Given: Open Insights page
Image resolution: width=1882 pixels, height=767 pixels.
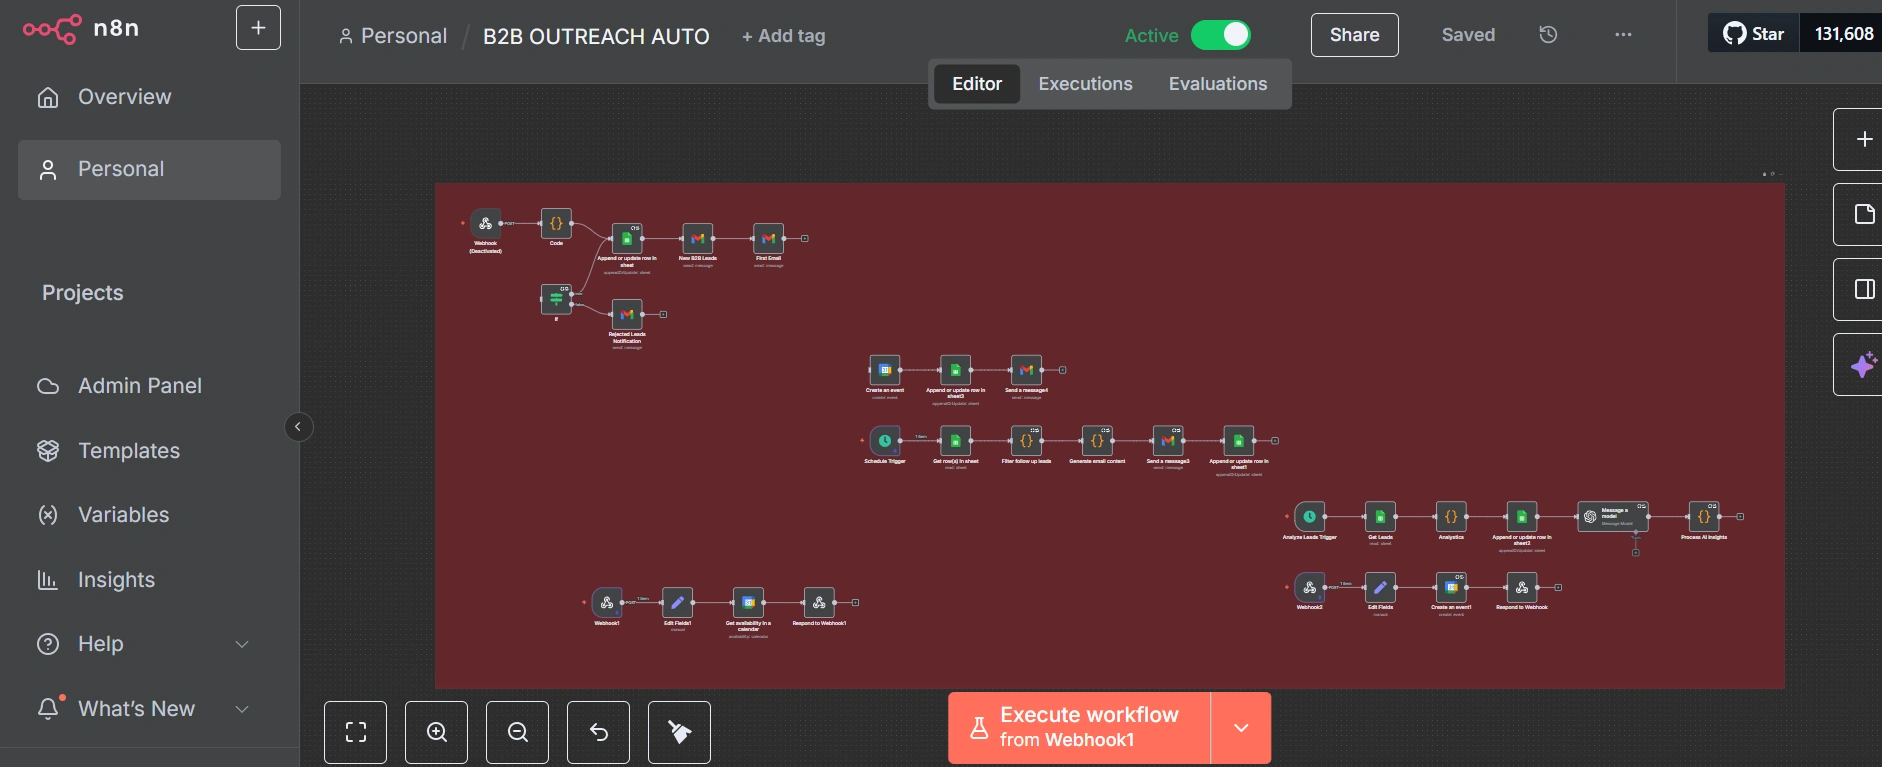Looking at the screenshot, I should [149, 580].
